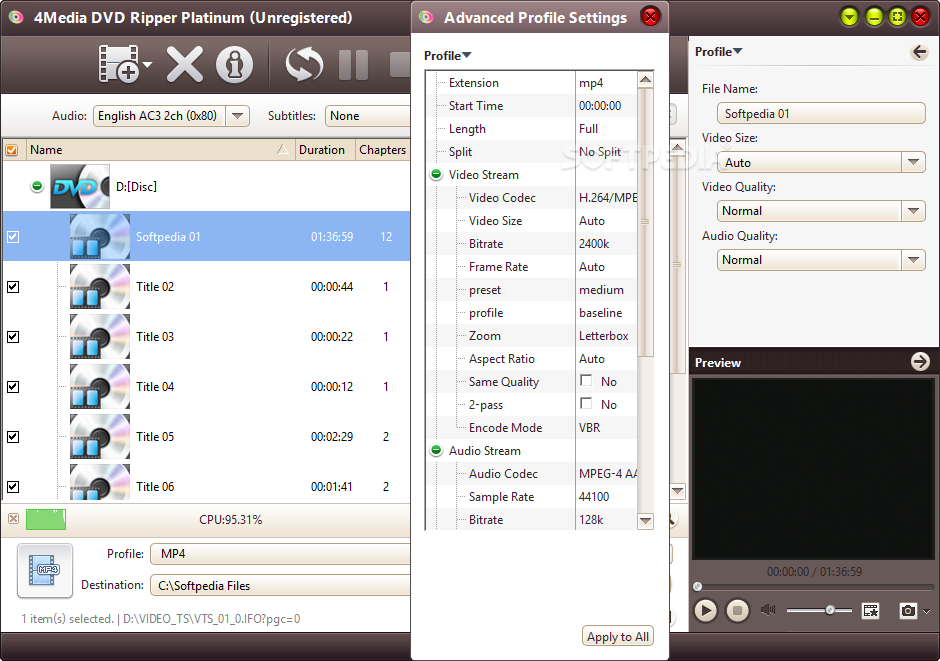Image resolution: width=940 pixels, height=661 pixels.
Task: Open the Profile menu in Advanced Settings
Action: 447,56
